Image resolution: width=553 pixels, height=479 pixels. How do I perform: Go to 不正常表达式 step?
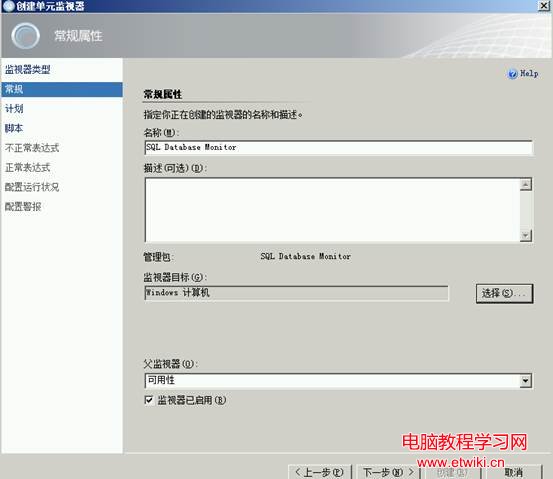click(x=32, y=148)
